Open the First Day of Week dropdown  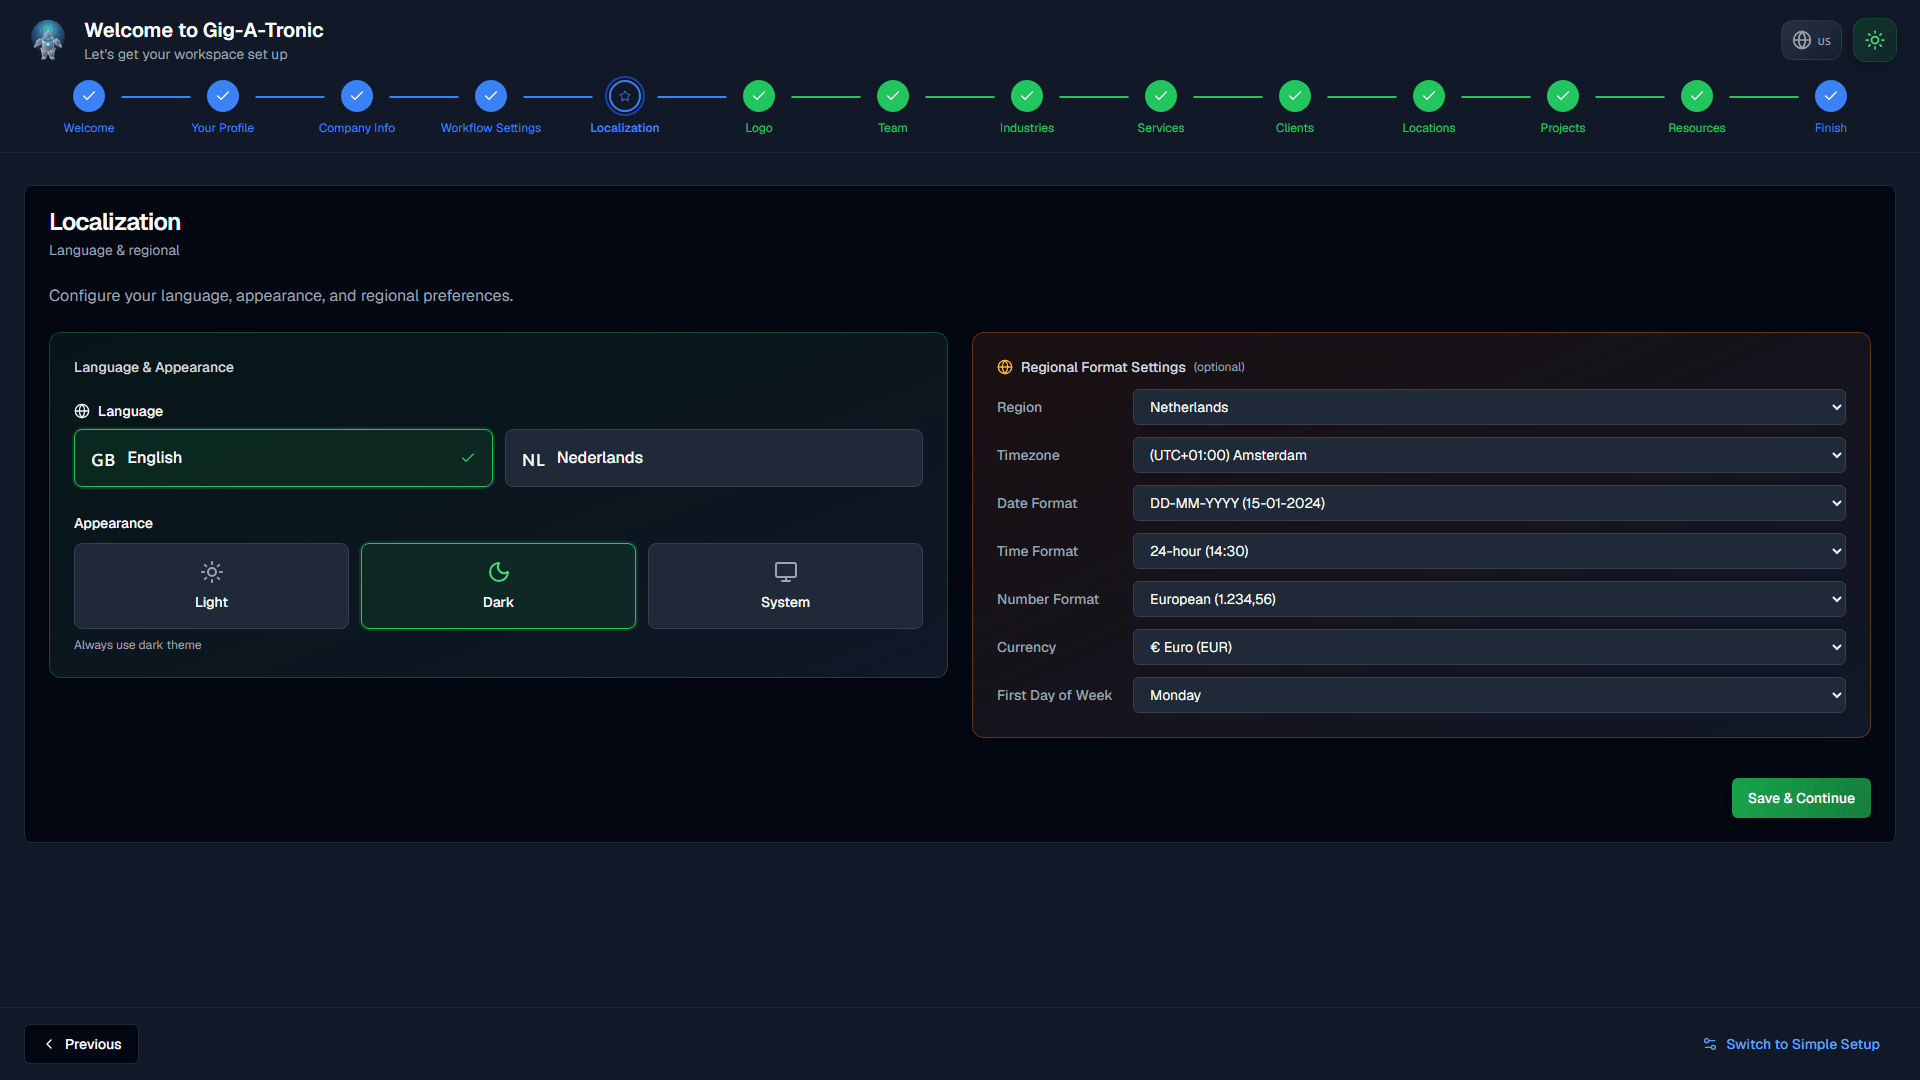pos(1489,695)
